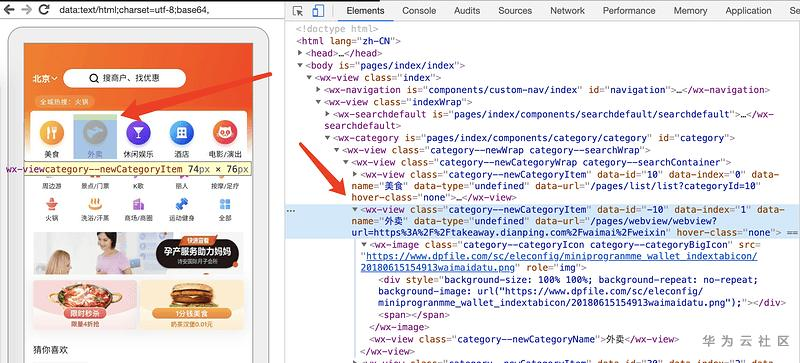The image size is (800, 363).
Task: Expand the data-id 10 美食 node
Action: click(x=355, y=175)
